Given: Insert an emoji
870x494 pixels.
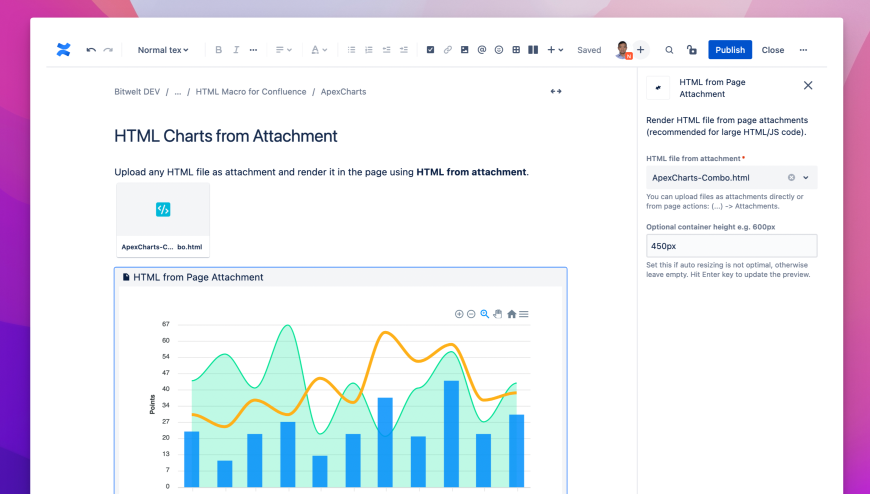Looking at the screenshot, I should pos(499,50).
